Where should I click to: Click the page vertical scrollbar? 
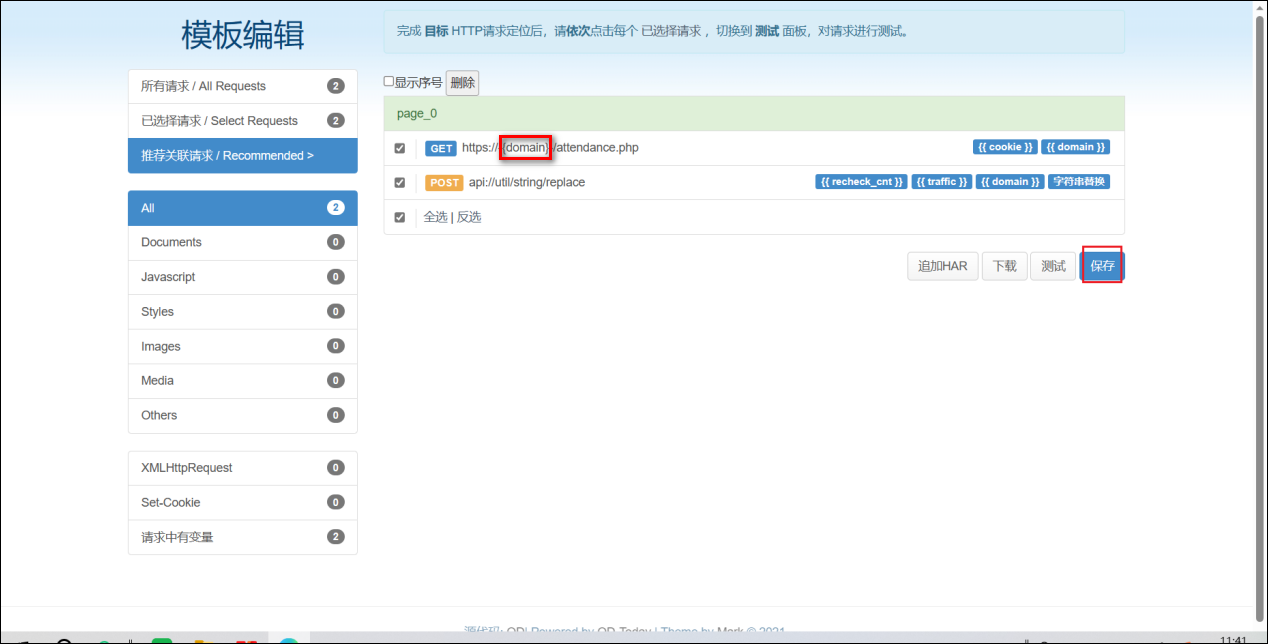tap(1260, 300)
